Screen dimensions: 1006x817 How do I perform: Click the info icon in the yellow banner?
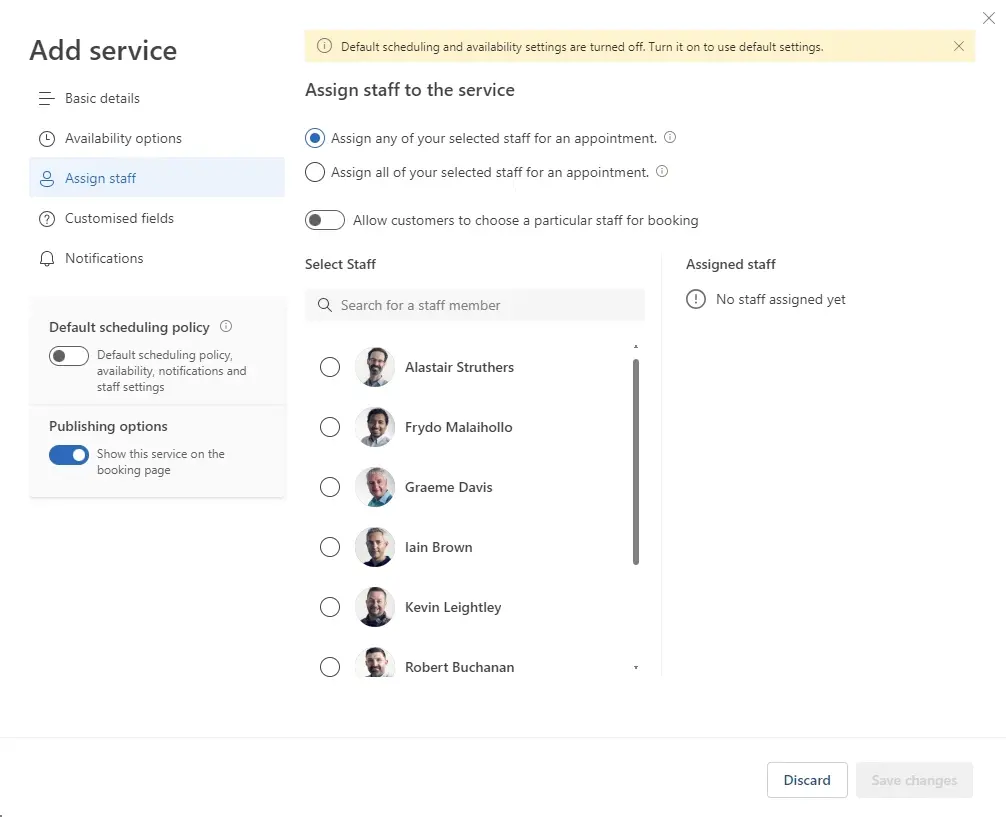pyautogui.click(x=324, y=46)
